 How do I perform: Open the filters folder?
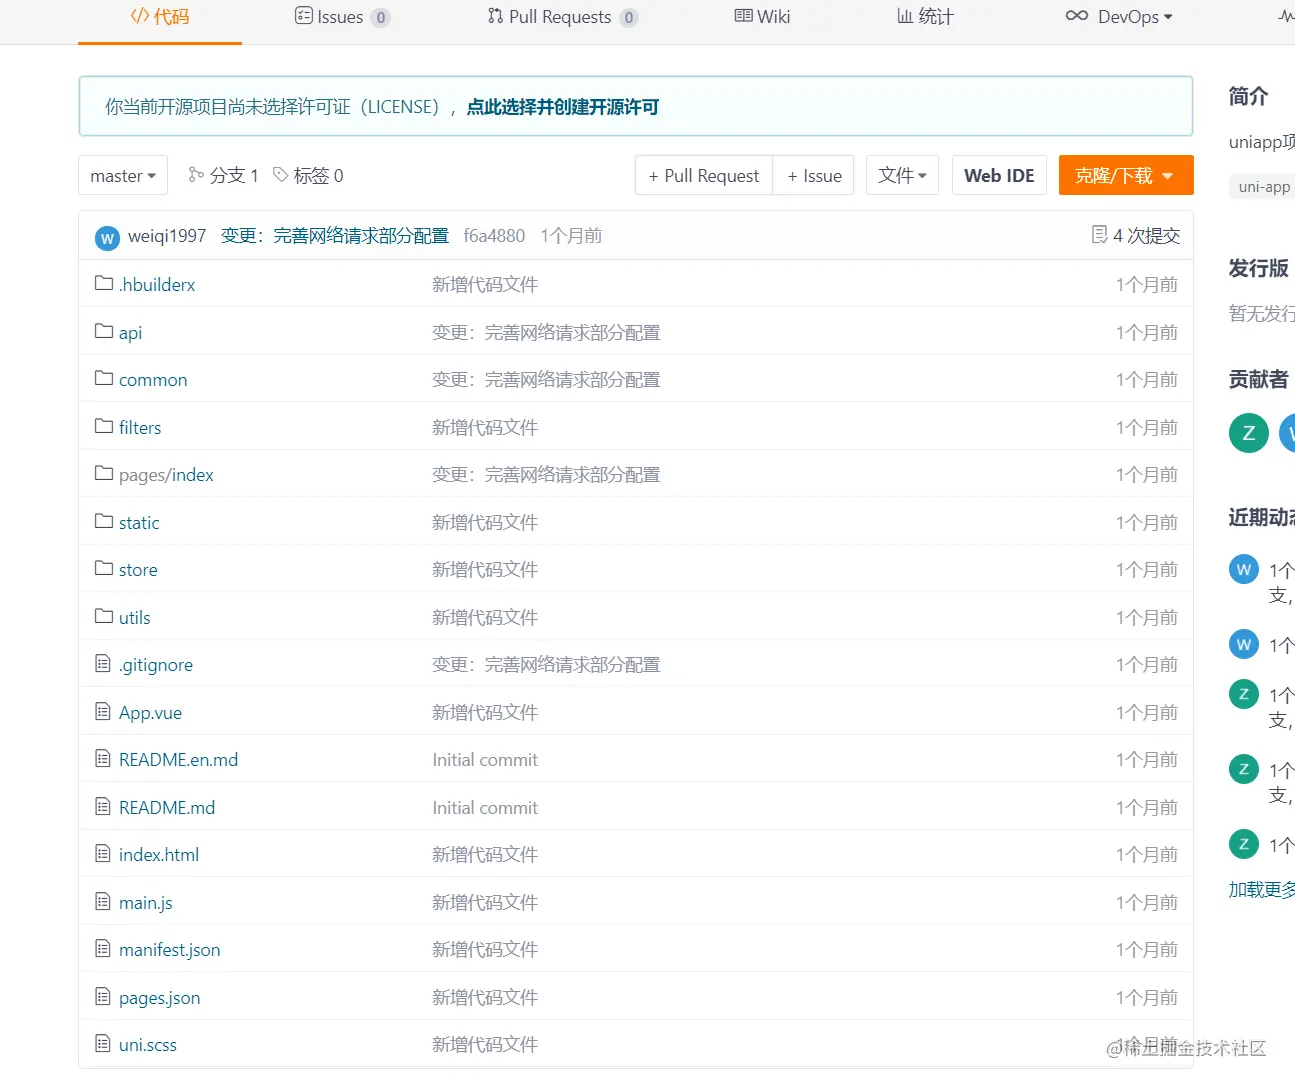point(140,428)
